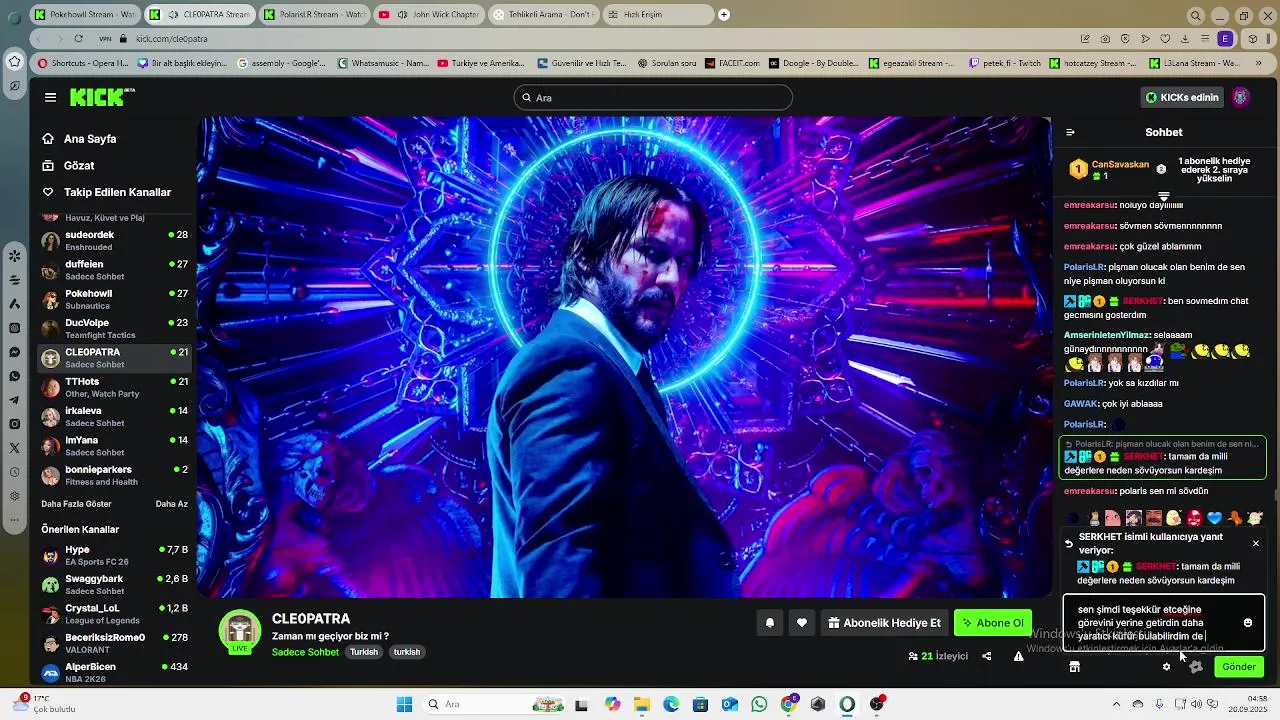The height and width of the screenshot is (720, 1280).
Task: Open FACEIT.com bookmark
Action: 731,63
